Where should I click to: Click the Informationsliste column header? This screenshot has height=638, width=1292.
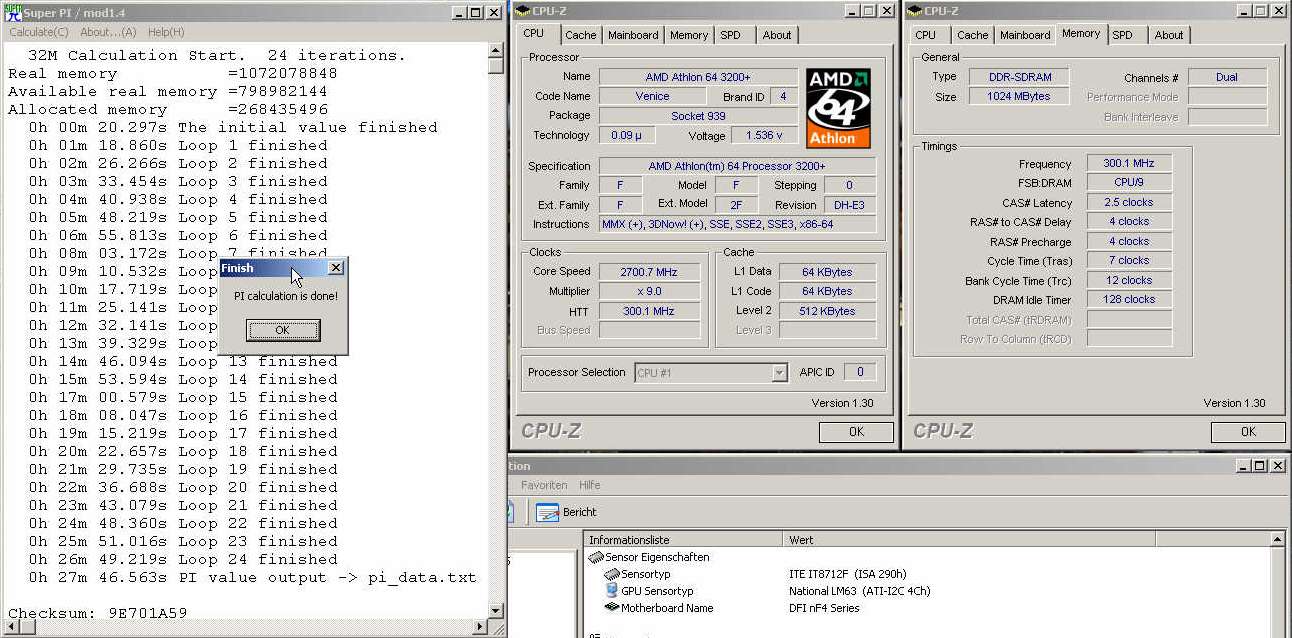[683, 540]
